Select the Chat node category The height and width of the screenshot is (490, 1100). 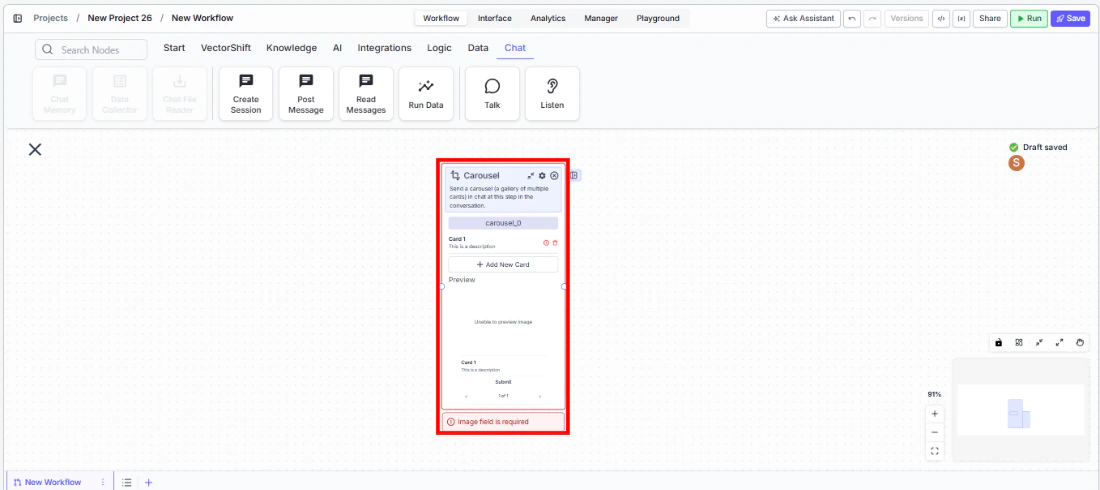click(515, 48)
